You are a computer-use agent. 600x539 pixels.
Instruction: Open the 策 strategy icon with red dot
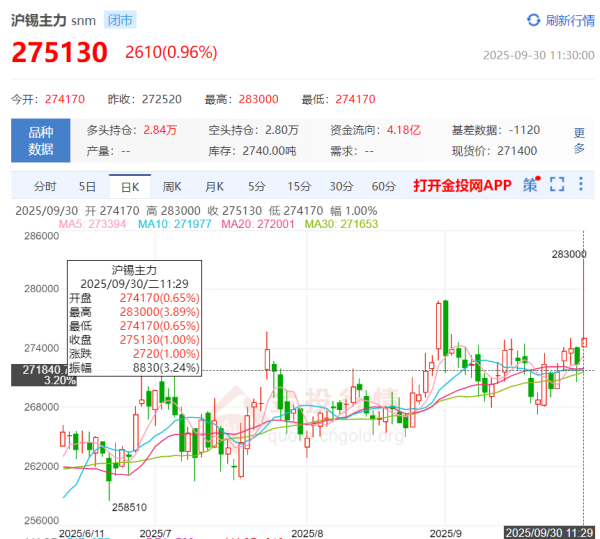coord(530,185)
